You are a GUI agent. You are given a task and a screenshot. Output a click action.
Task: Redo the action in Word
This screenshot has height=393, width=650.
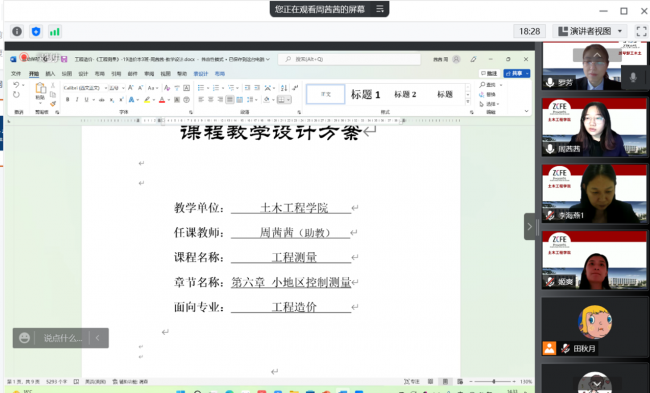(x=16, y=95)
